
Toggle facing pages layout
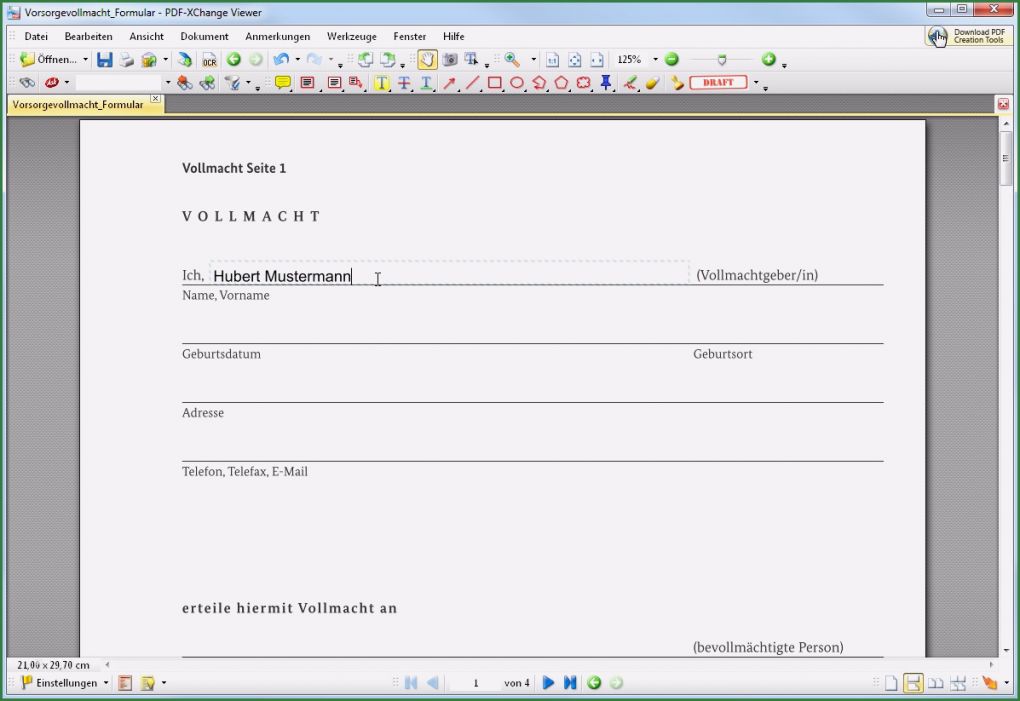pyautogui.click(x=936, y=683)
